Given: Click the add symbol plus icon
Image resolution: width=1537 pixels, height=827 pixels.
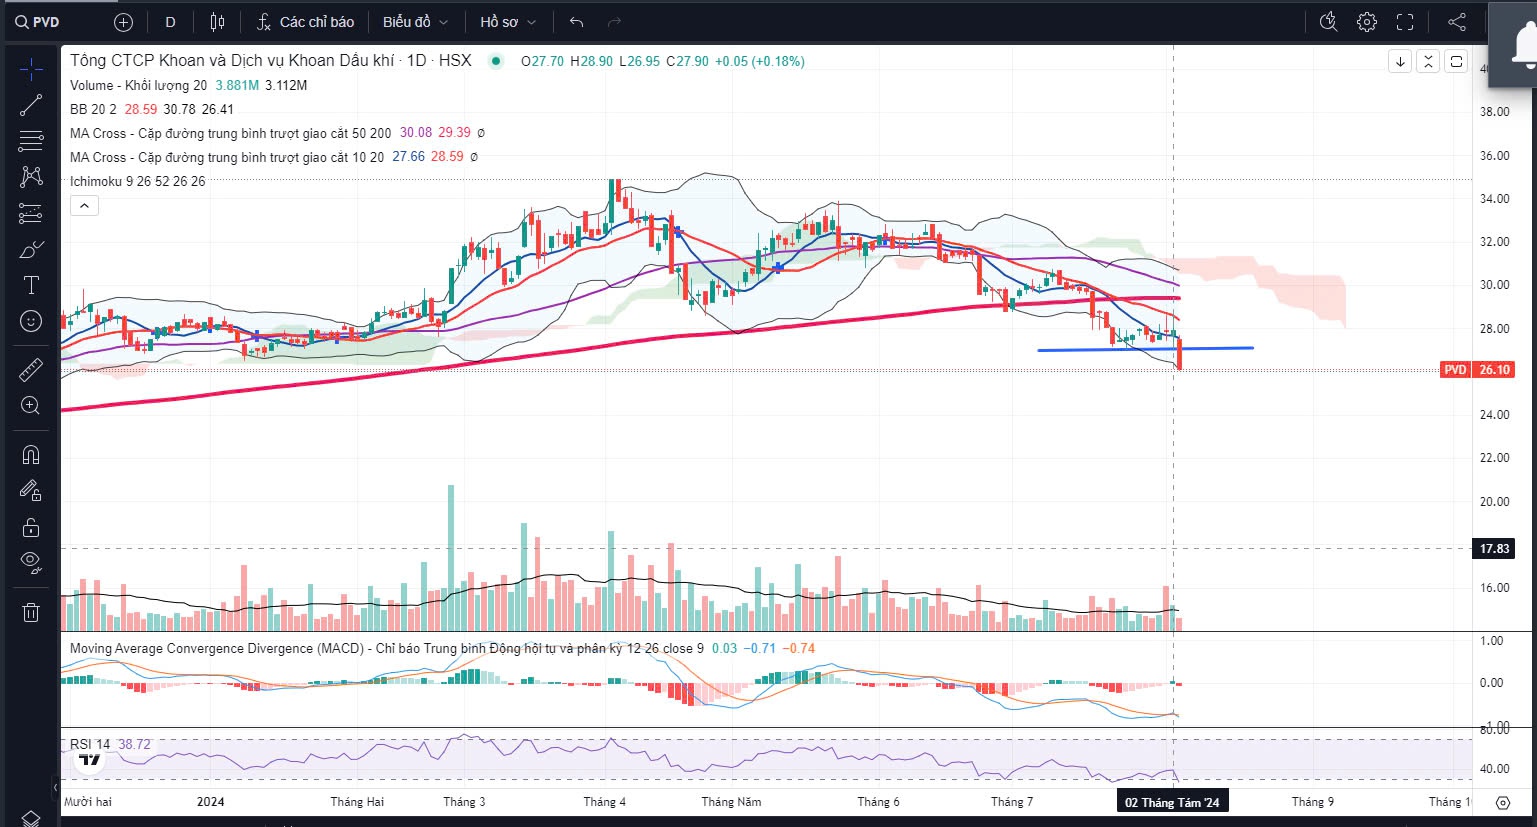Looking at the screenshot, I should (x=123, y=22).
